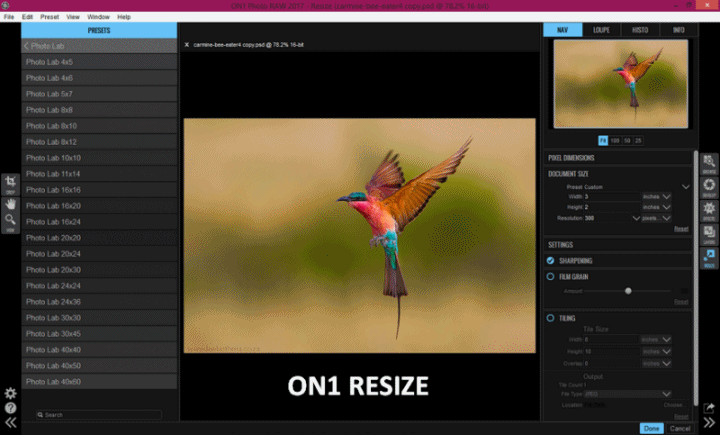Enable the Film Grain toggle
The image size is (720, 435).
[x=550, y=277]
